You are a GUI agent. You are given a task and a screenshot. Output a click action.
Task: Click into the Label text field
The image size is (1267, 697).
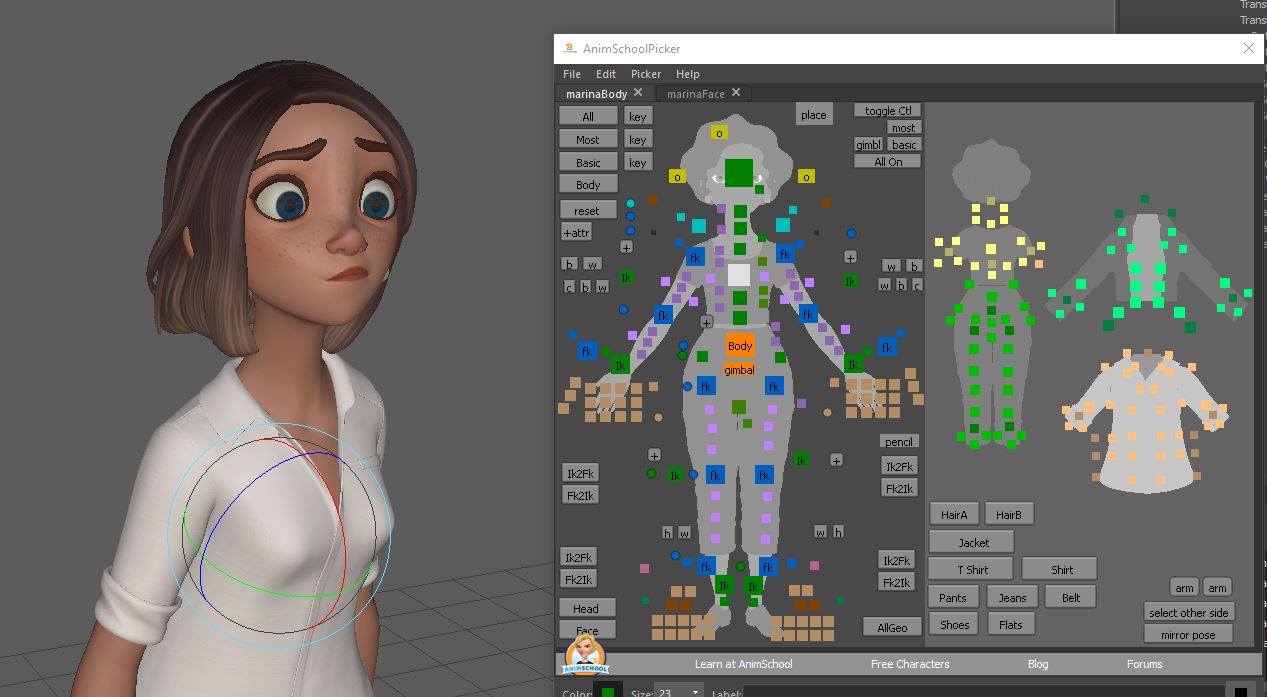point(983,691)
